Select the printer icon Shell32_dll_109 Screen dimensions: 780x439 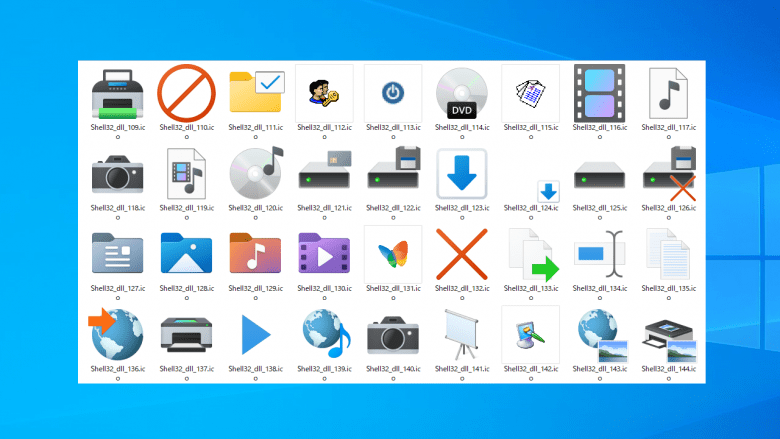tap(117, 94)
